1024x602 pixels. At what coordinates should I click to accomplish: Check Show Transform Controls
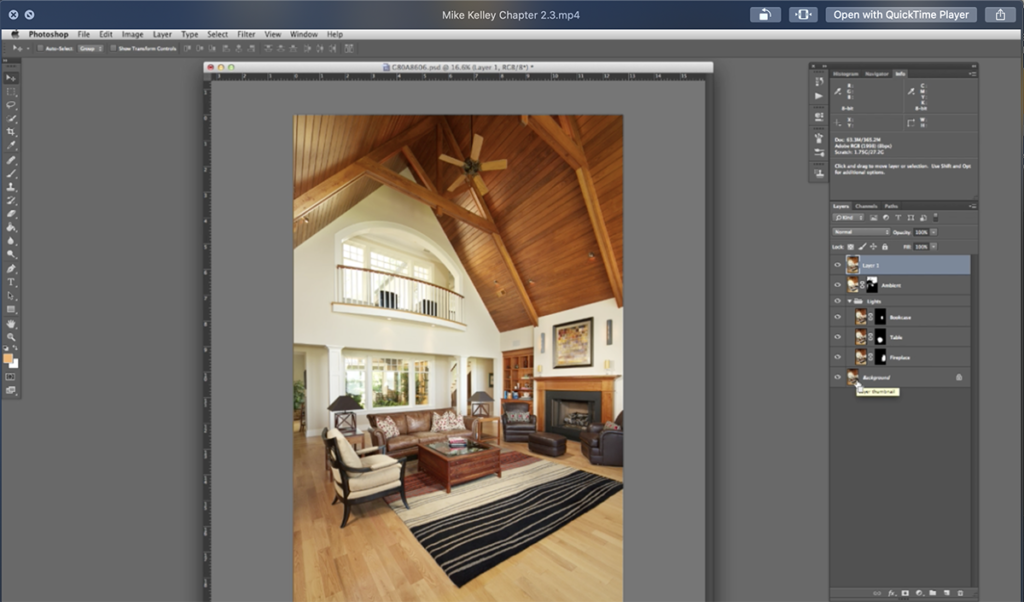112,48
